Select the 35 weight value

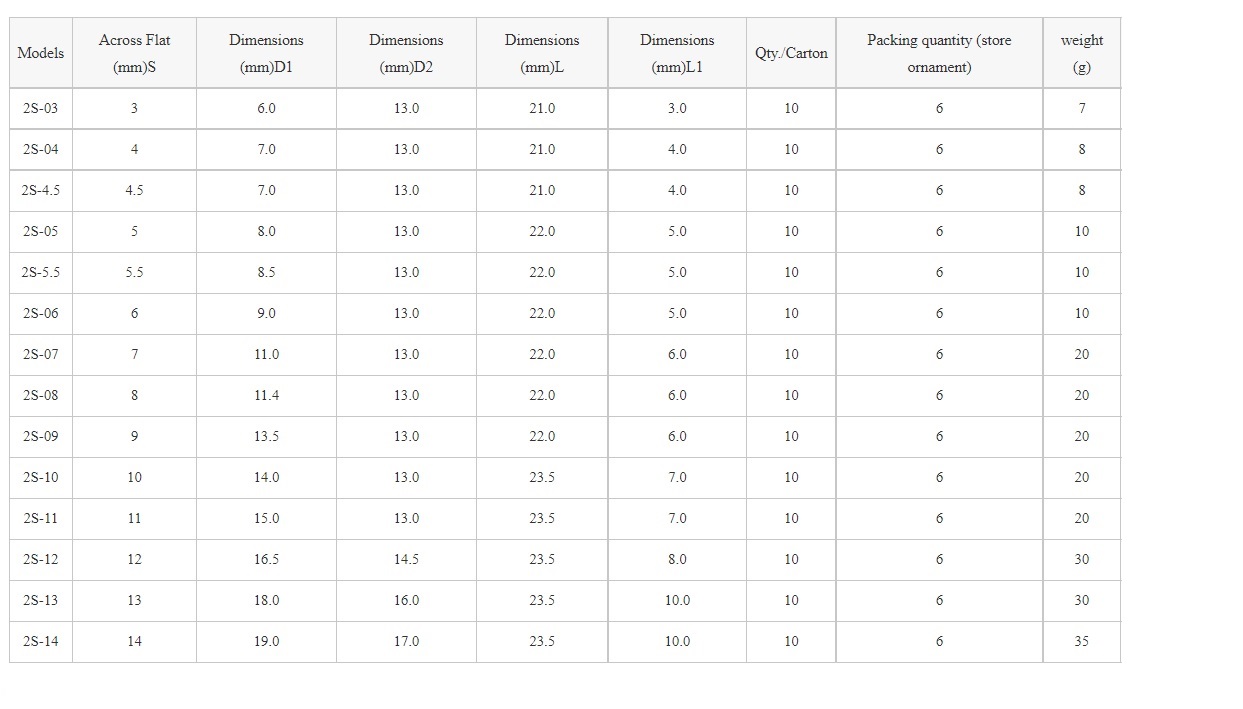tap(1081, 641)
